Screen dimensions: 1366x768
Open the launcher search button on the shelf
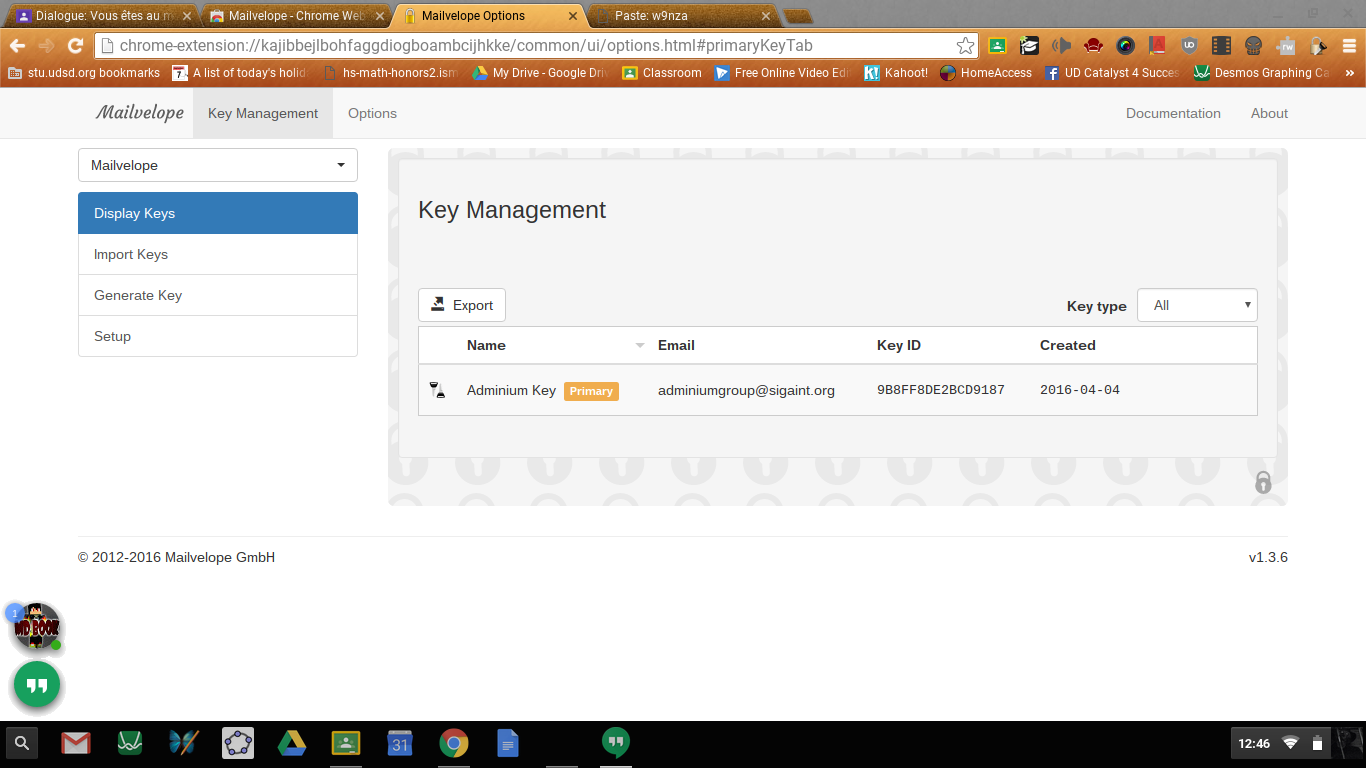pos(22,743)
